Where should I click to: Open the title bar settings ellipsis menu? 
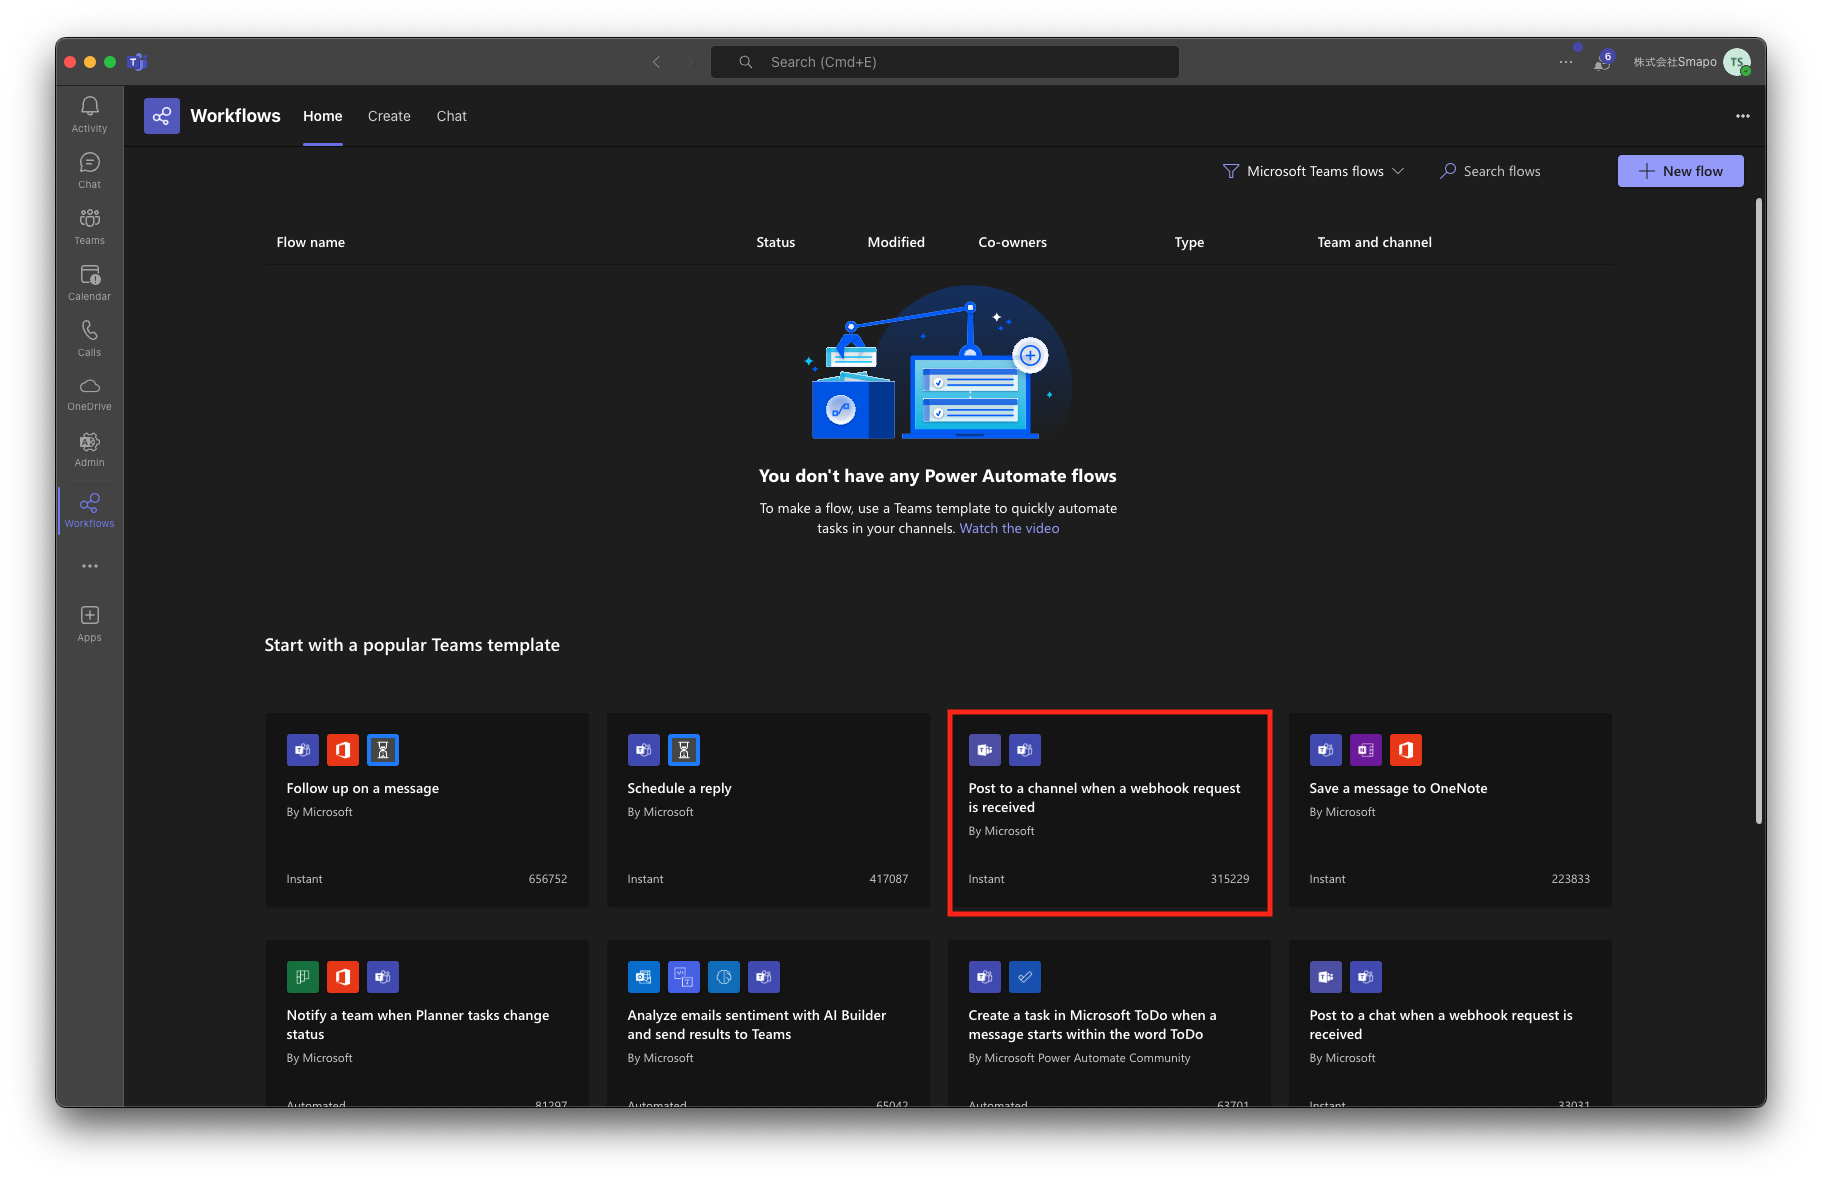(1566, 62)
